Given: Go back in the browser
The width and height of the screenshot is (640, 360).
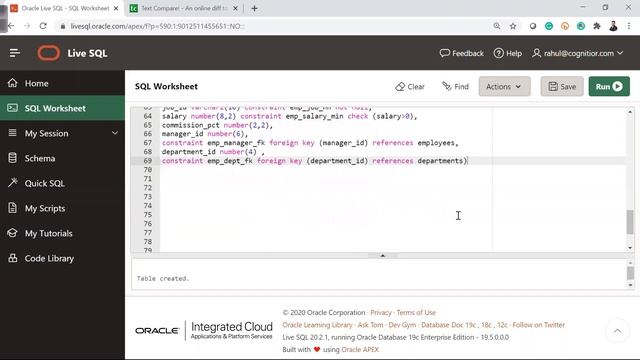Looking at the screenshot, I should (x=11, y=26).
